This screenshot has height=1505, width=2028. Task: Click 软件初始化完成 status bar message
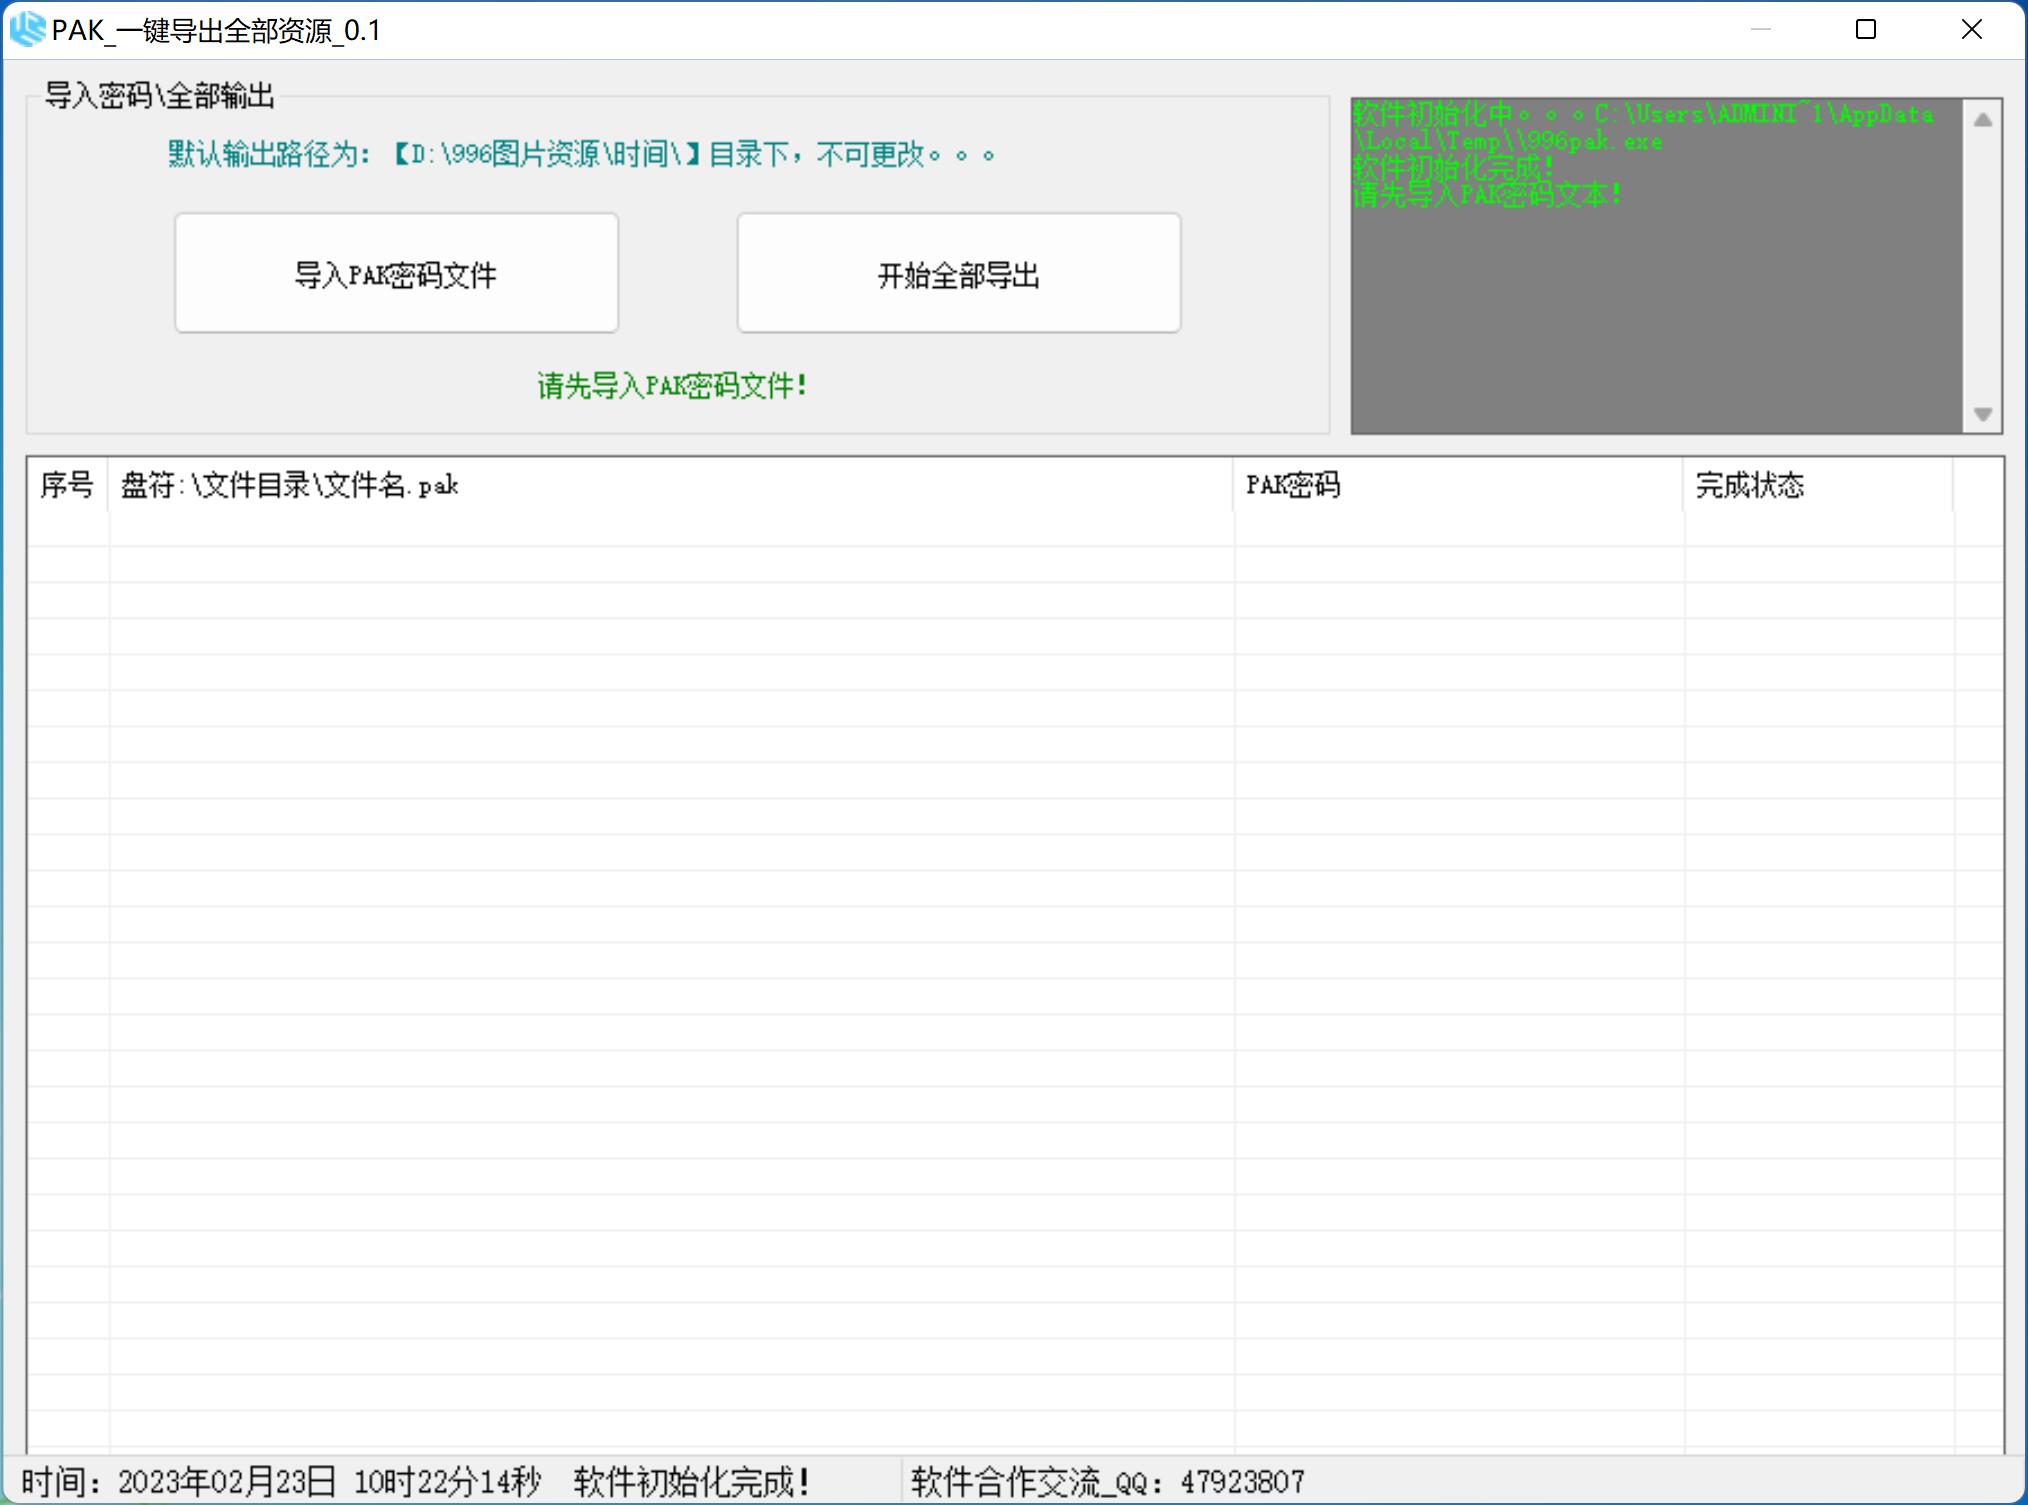(692, 1481)
